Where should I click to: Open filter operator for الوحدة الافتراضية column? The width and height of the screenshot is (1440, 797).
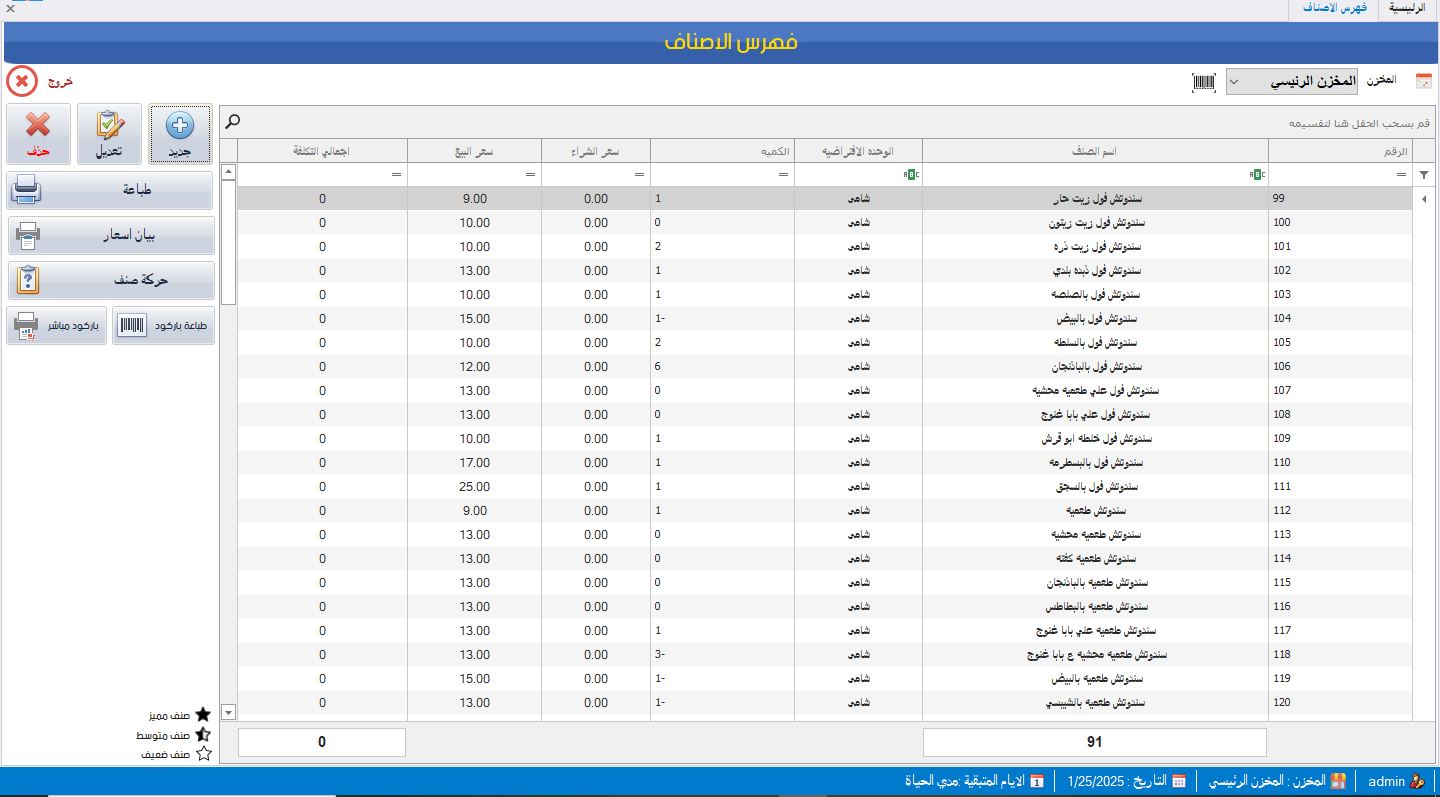910,174
